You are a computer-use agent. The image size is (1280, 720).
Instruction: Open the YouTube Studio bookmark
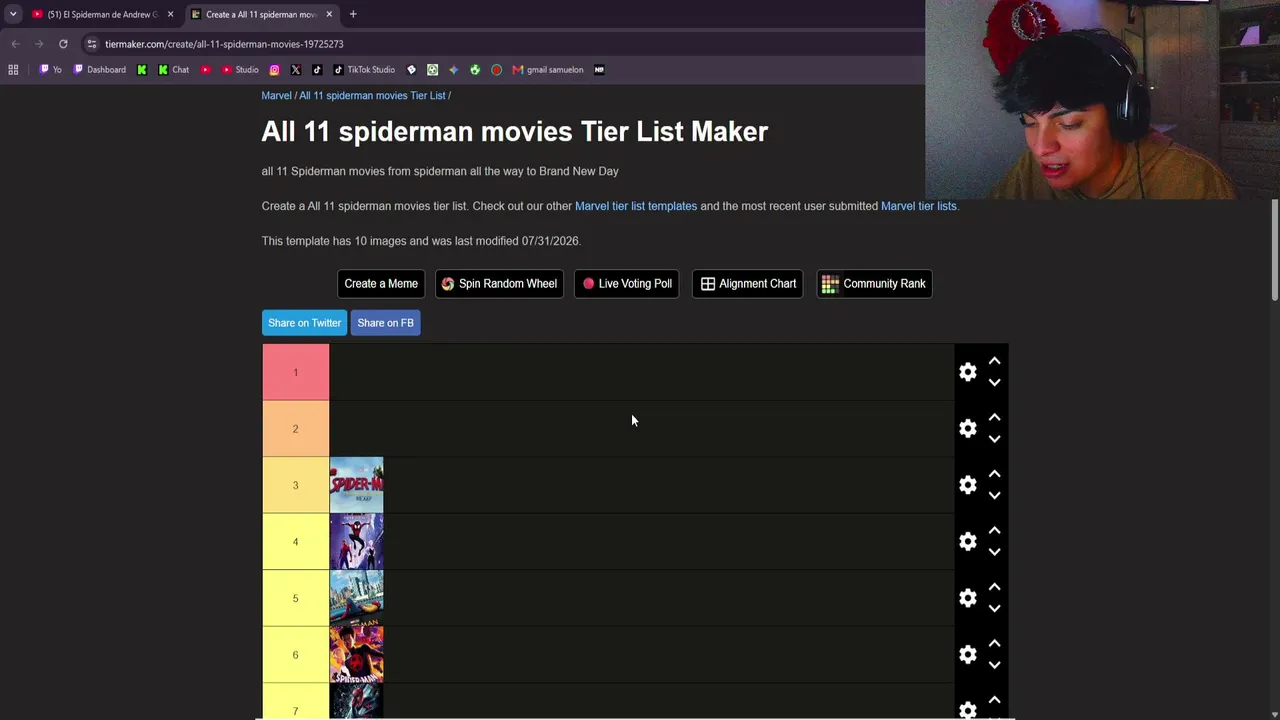tap(240, 70)
